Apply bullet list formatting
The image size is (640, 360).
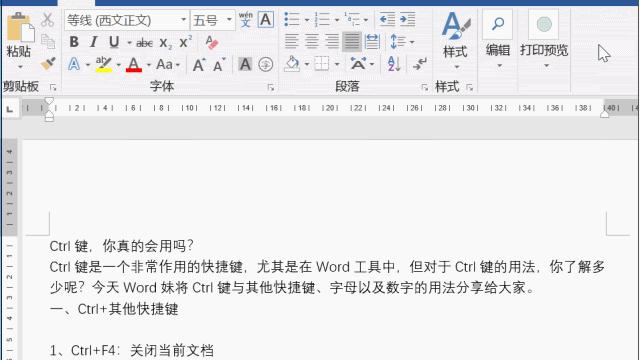coord(292,19)
